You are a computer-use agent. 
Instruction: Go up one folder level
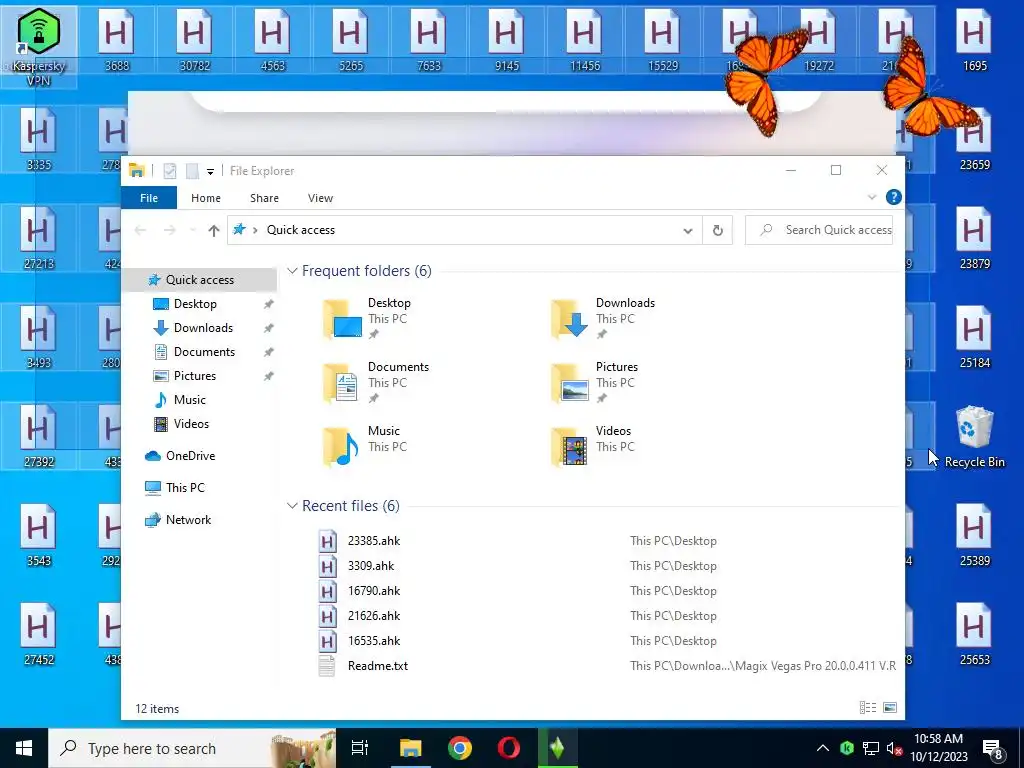point(214,230)
